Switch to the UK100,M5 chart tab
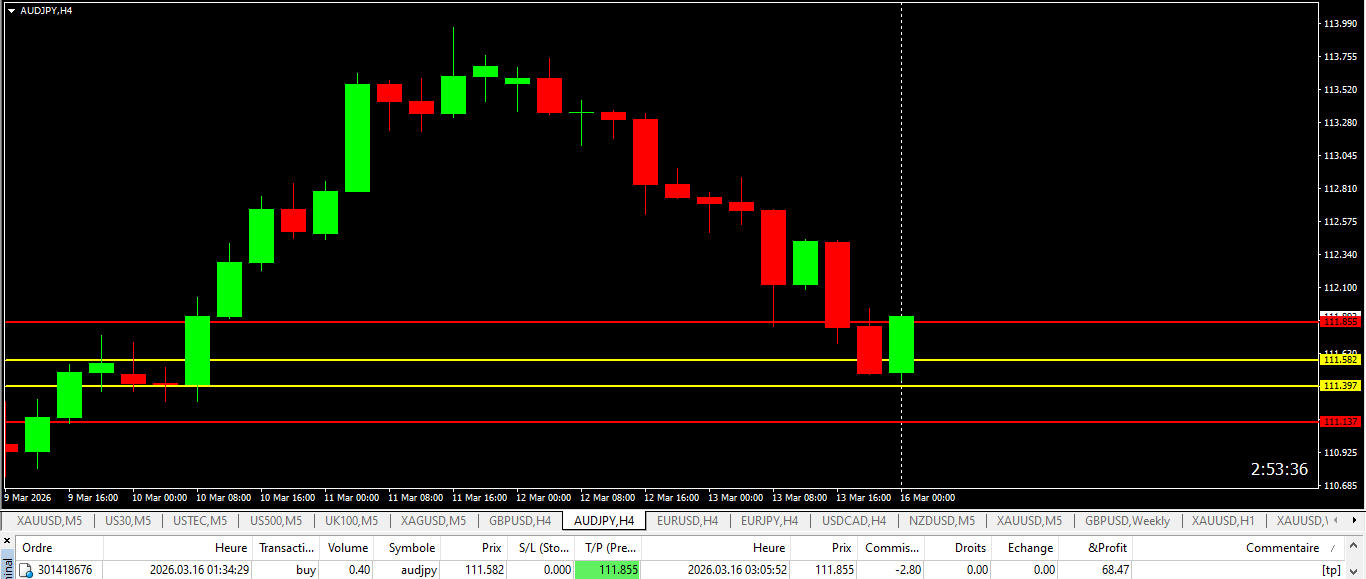 pos(351,521)
